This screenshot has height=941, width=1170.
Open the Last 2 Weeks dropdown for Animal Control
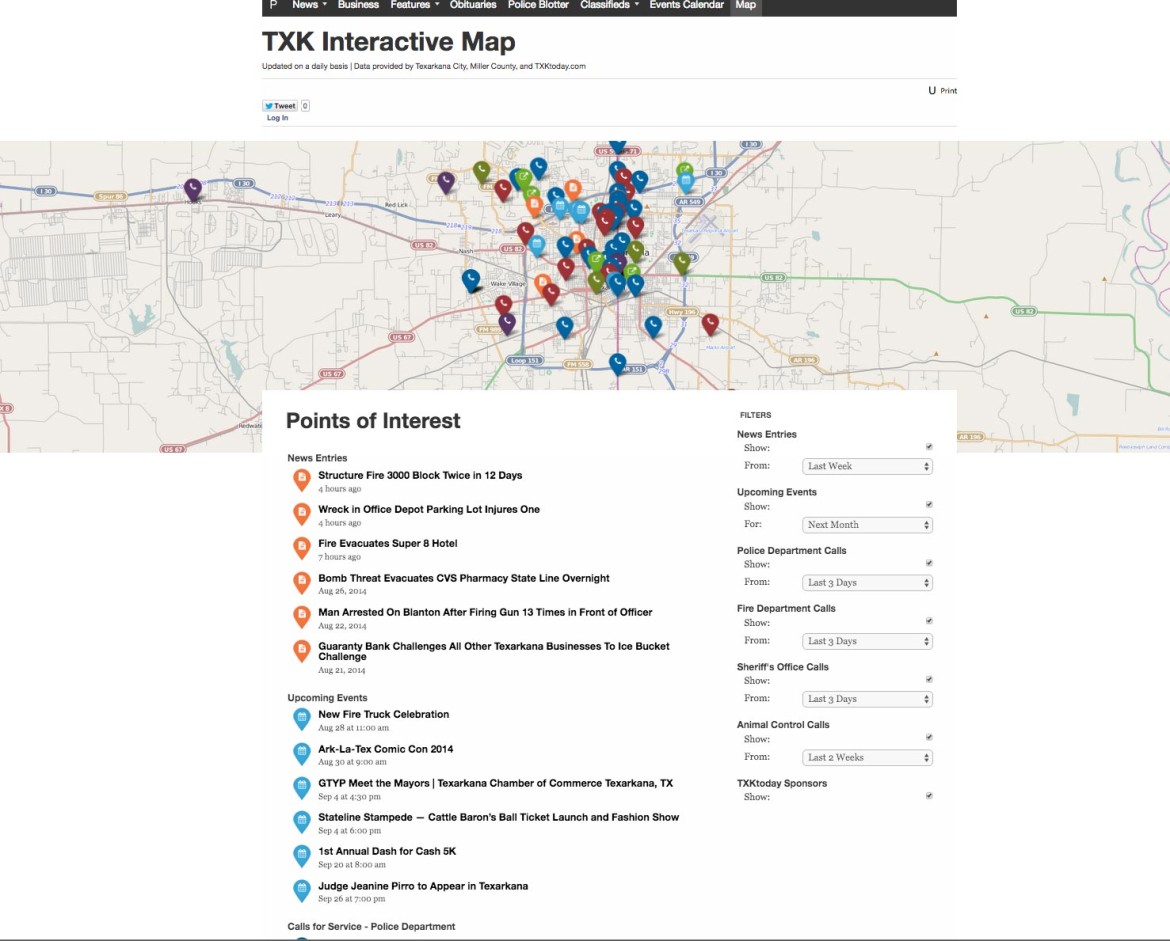click(x=866, y=757)
